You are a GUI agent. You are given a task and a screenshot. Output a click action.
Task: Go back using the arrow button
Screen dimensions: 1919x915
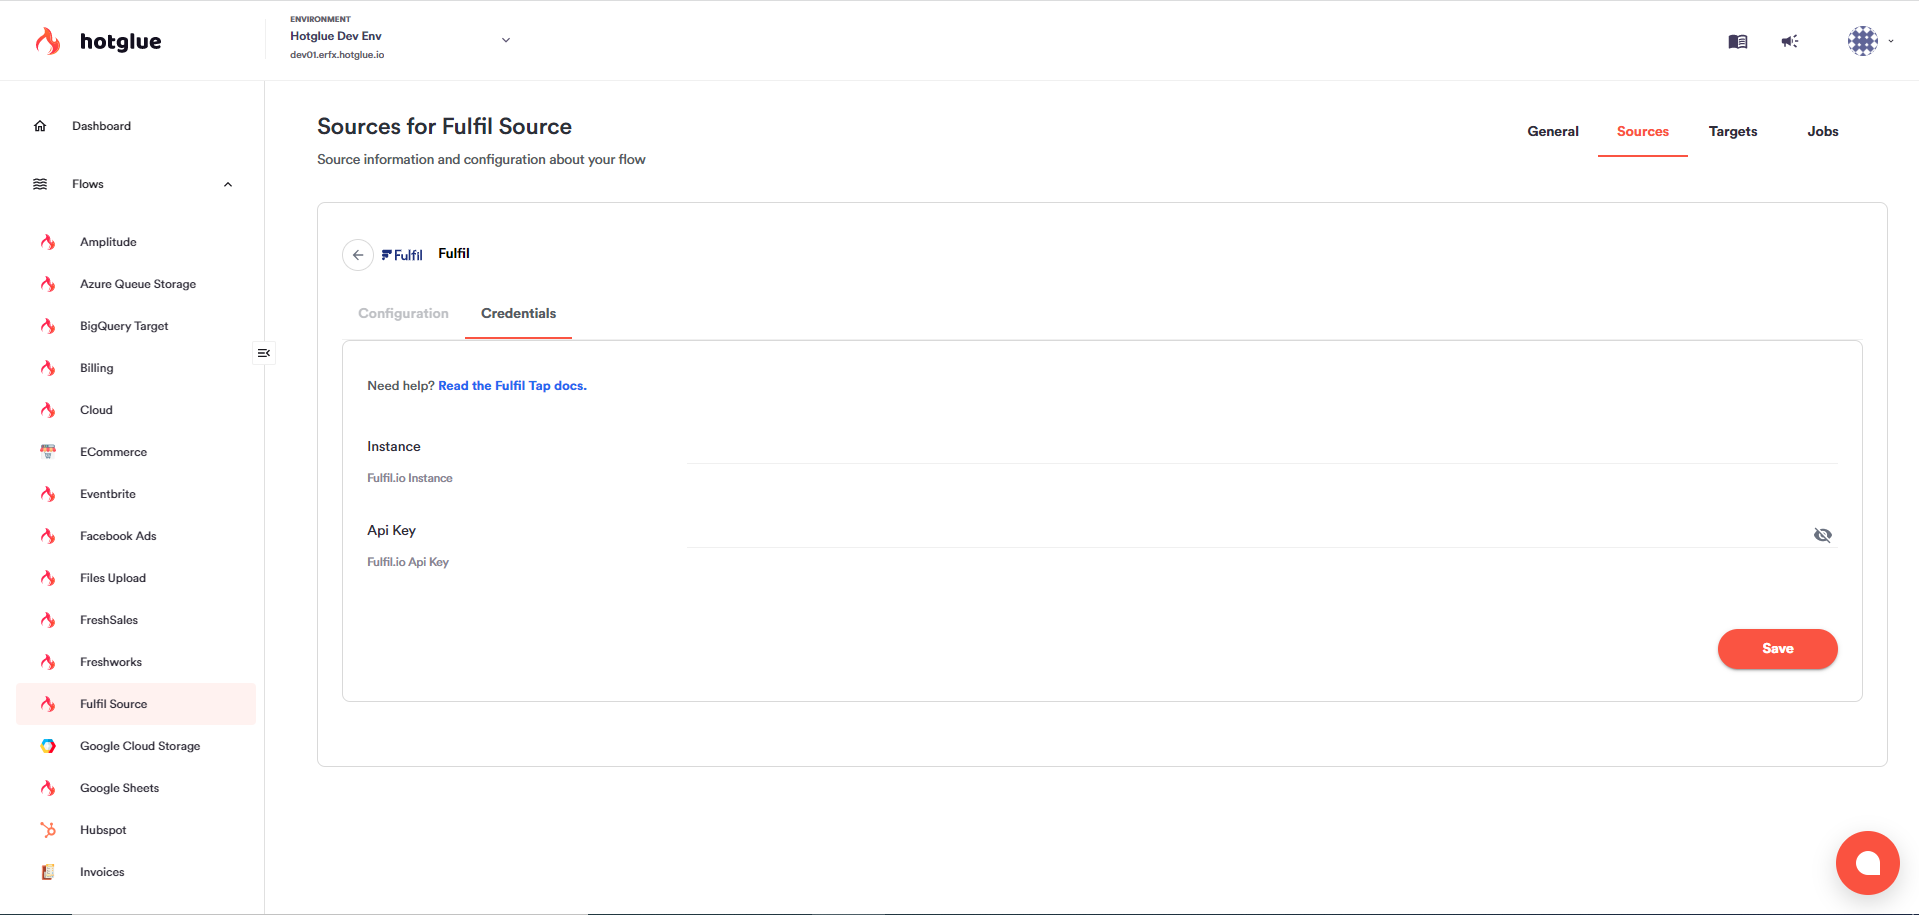(358, 255)
